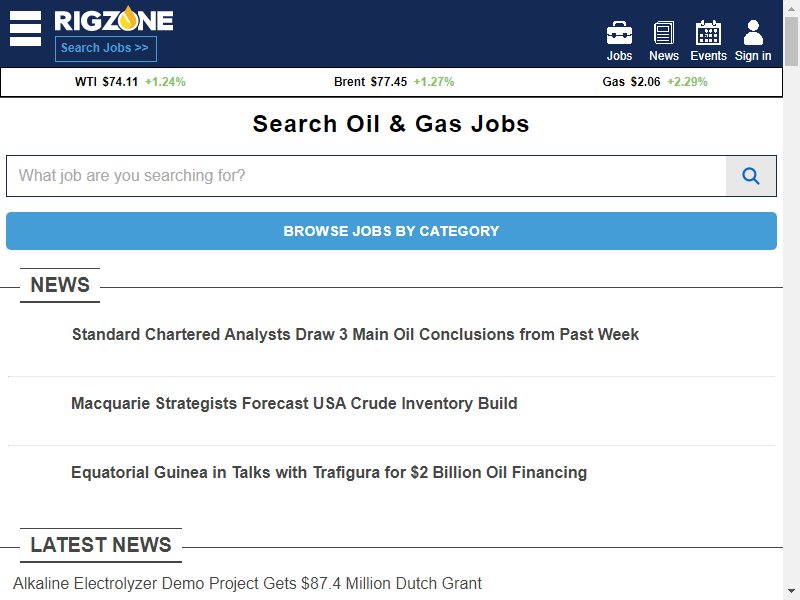
Task: Focus the job search input field
Action: [366, 176]
